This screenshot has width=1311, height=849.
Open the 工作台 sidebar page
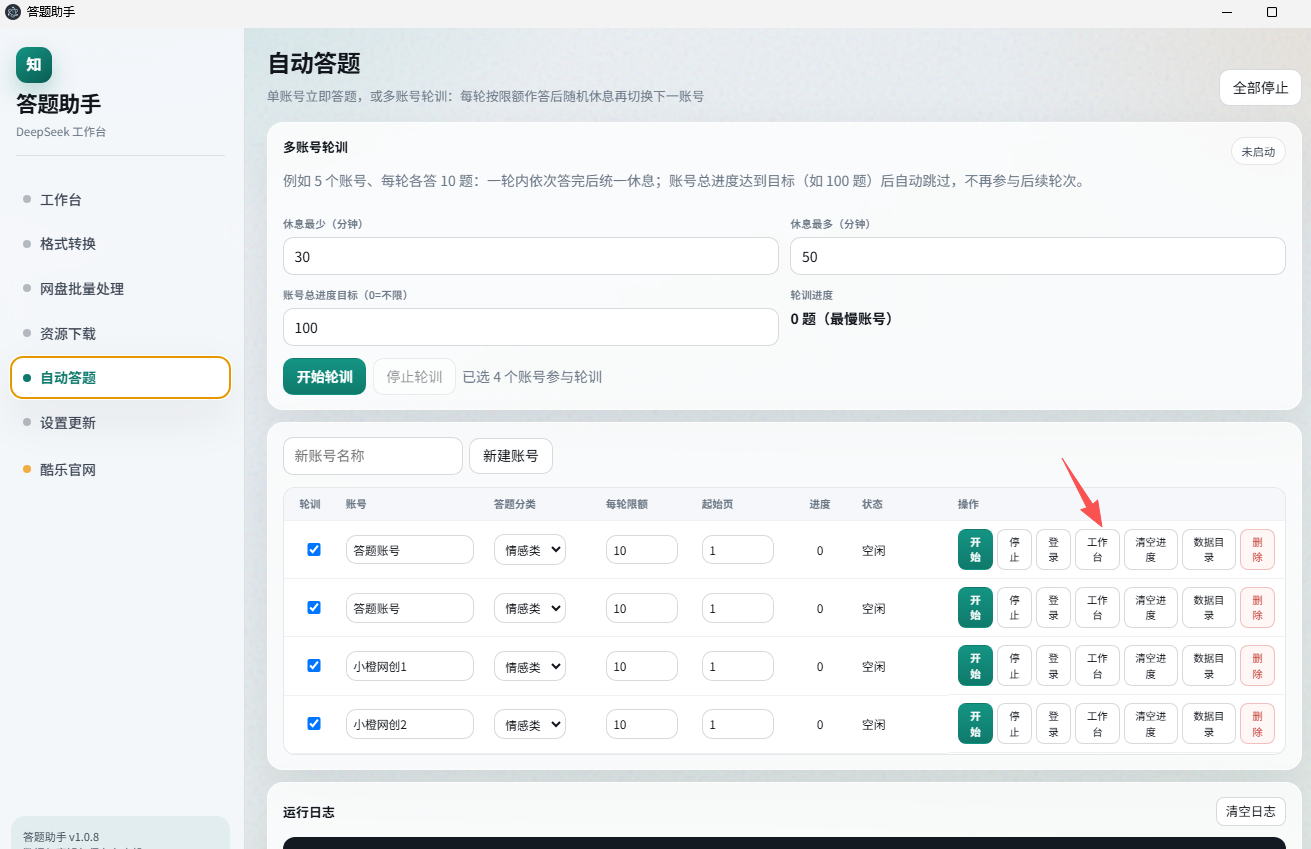[120, 200]
